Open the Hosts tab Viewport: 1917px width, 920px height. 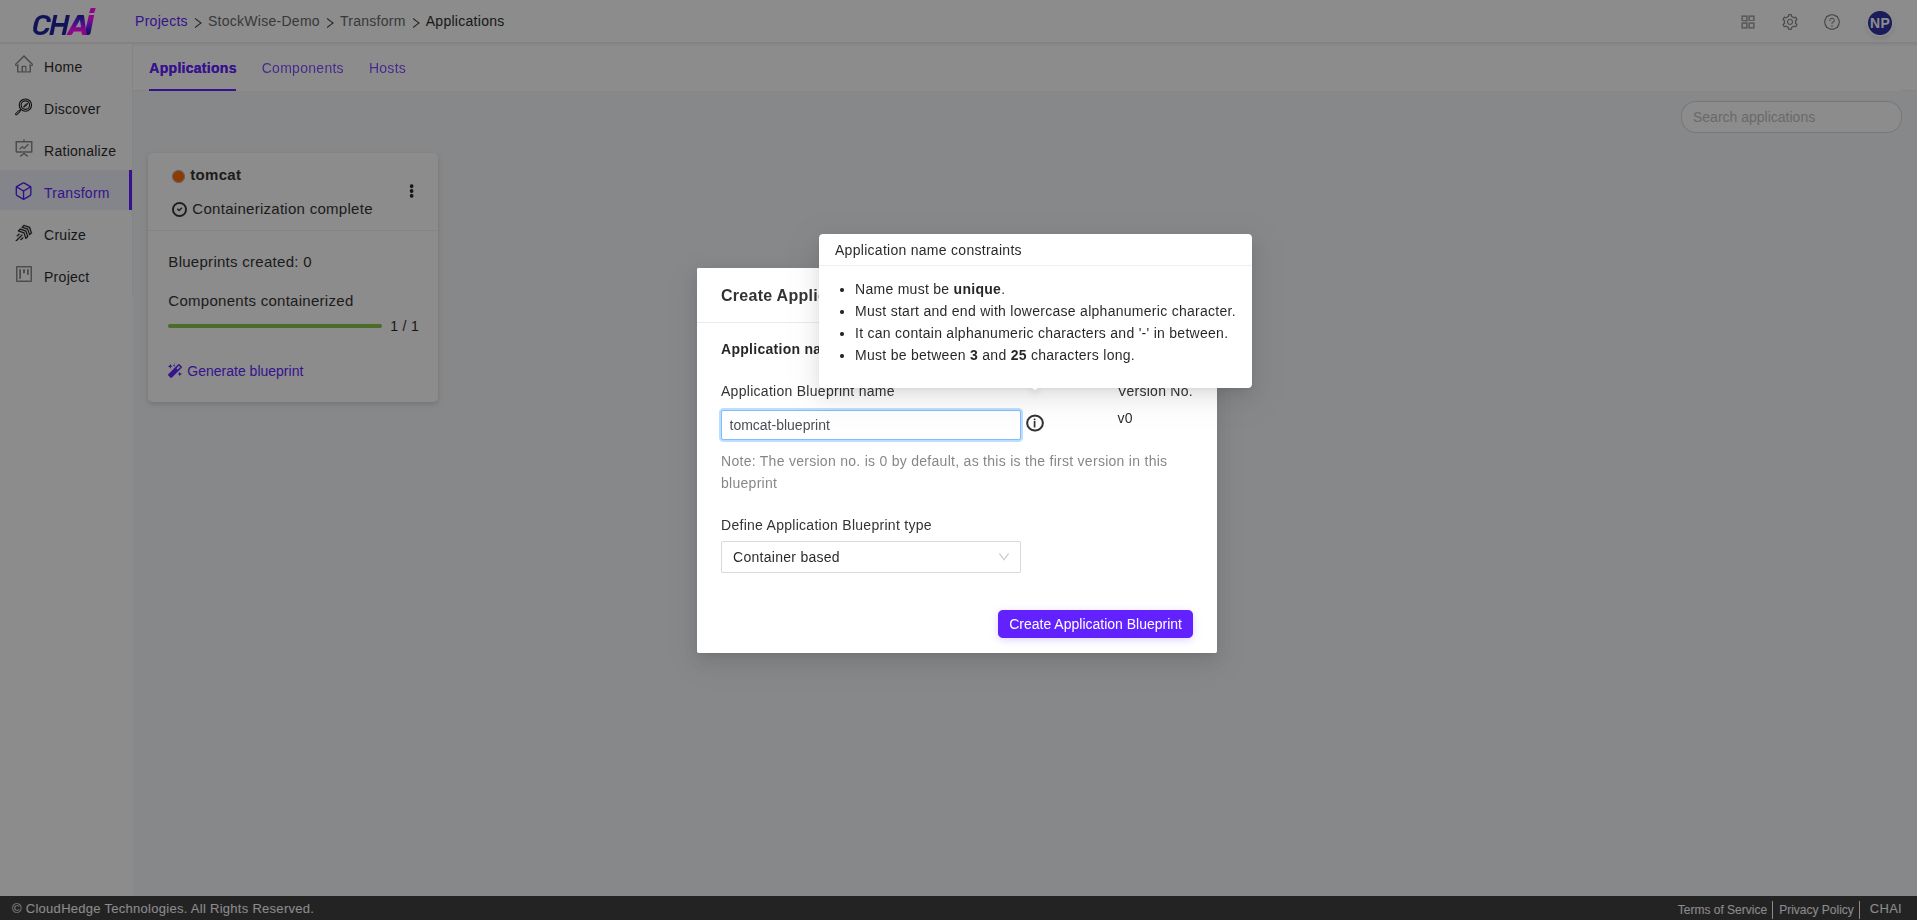pyautogui.click(x=387, y=68)
